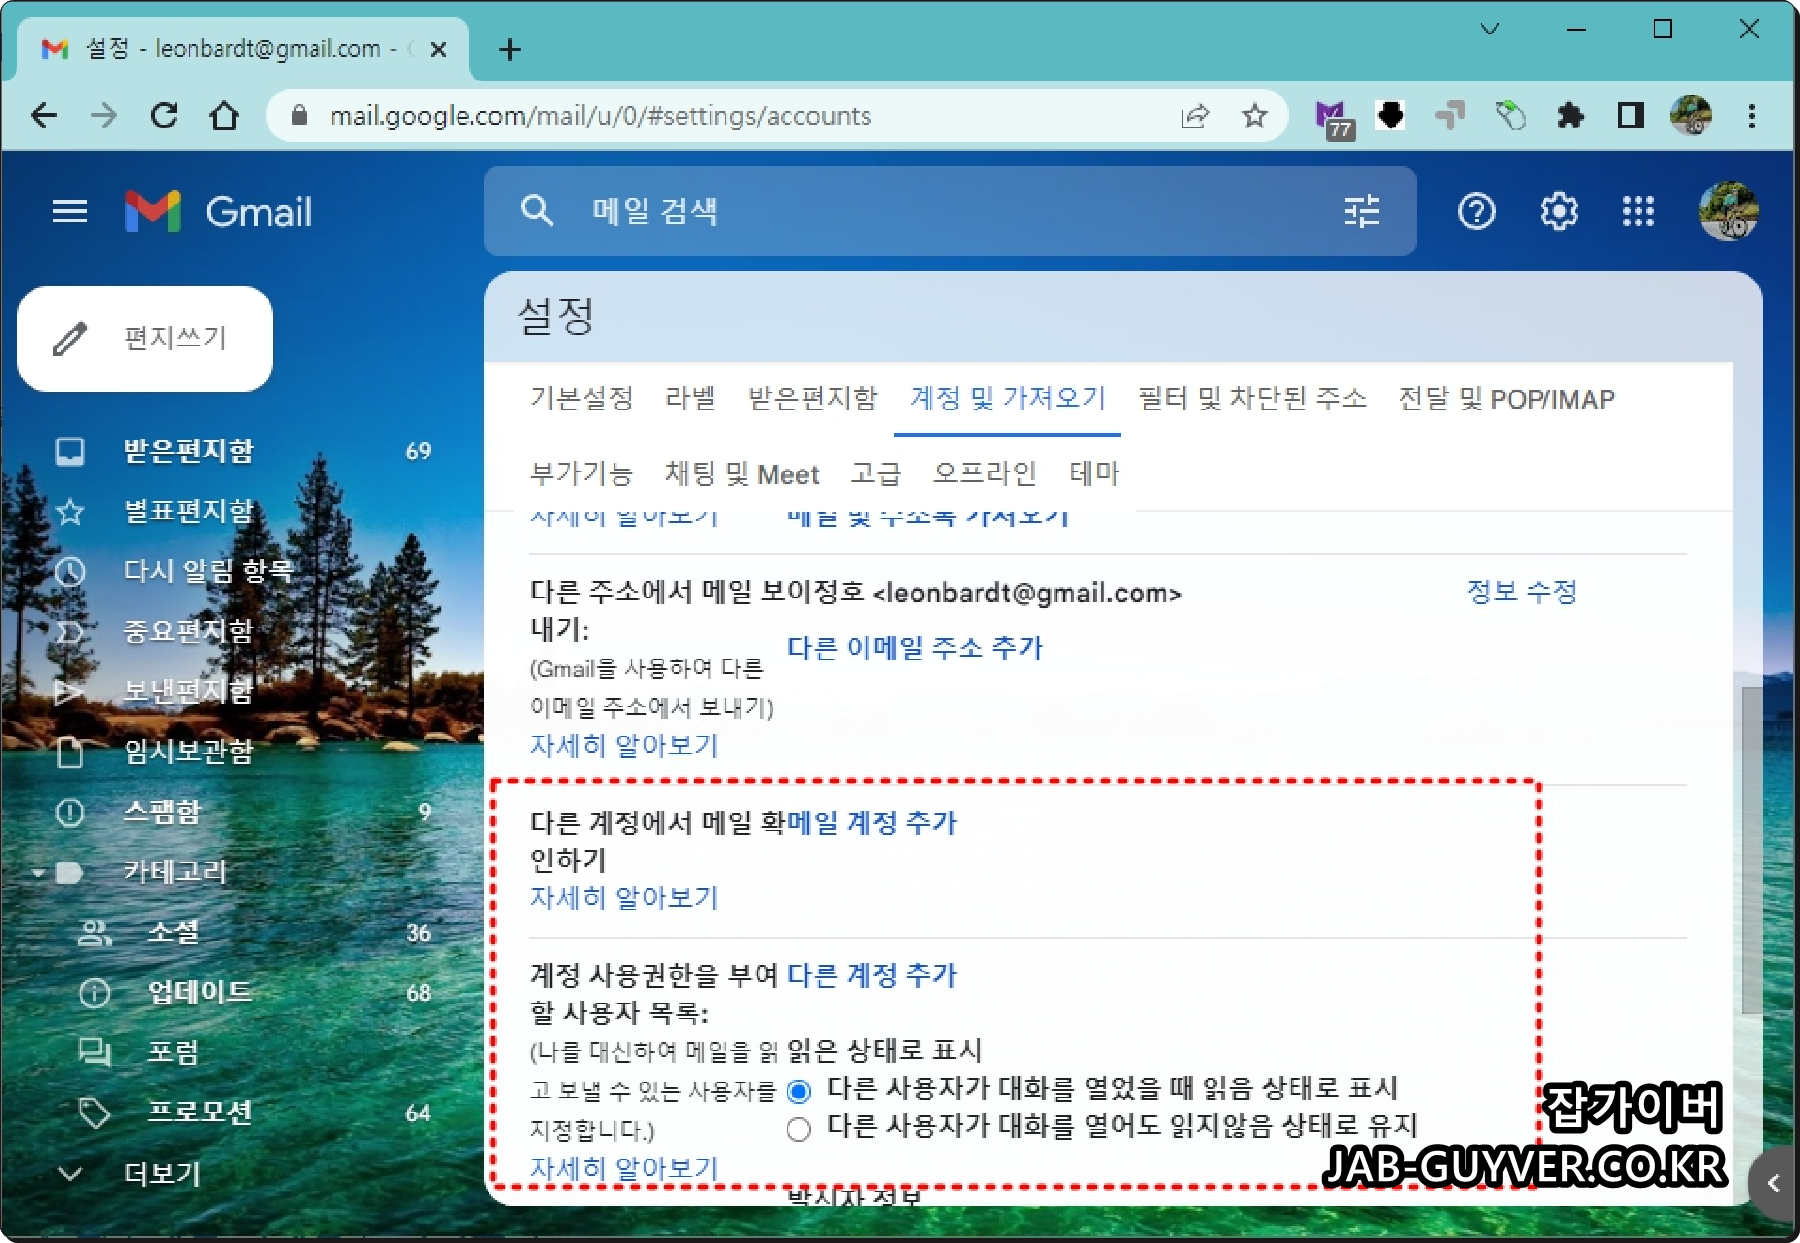Image resolution: width=1800 pixels, height=1243 pixels.
Task: Click the Gmail settings gear icon
Action: (1558, 211)
